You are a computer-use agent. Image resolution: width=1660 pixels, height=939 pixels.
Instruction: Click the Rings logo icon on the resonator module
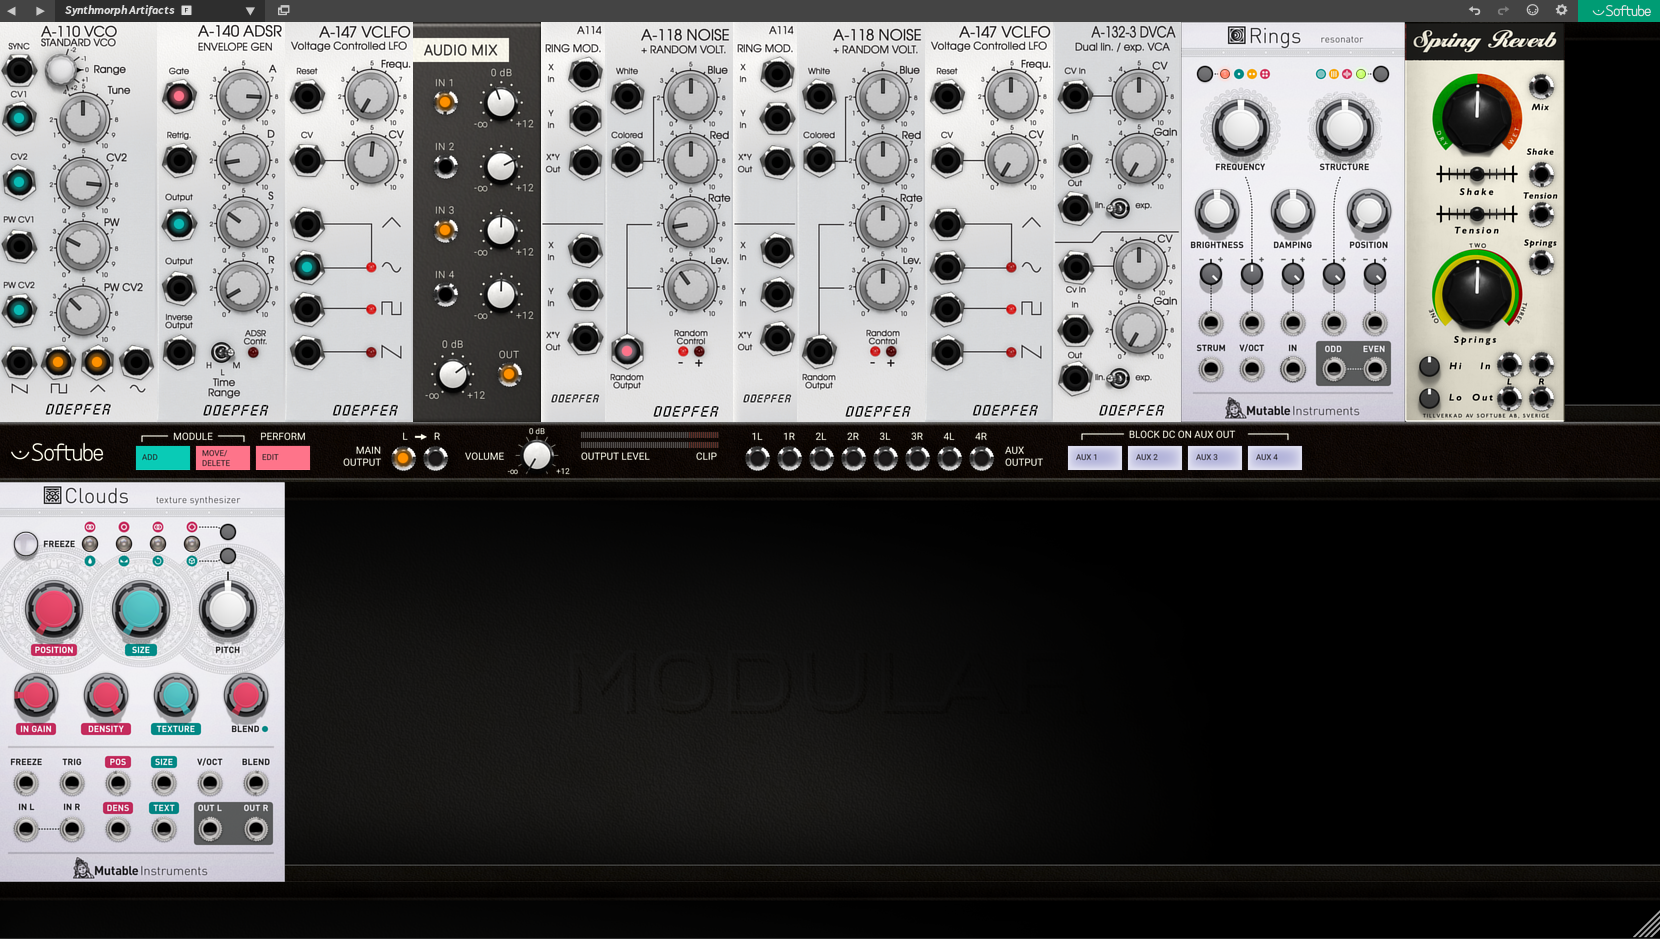click(1236, 34)
